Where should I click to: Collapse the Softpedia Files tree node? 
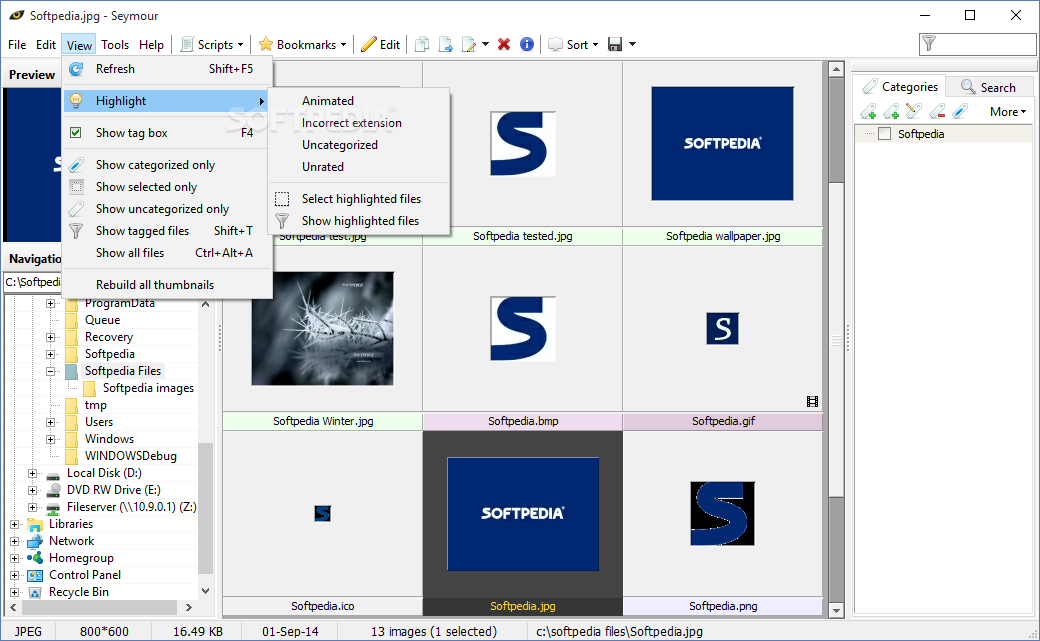tap(50, 372)
